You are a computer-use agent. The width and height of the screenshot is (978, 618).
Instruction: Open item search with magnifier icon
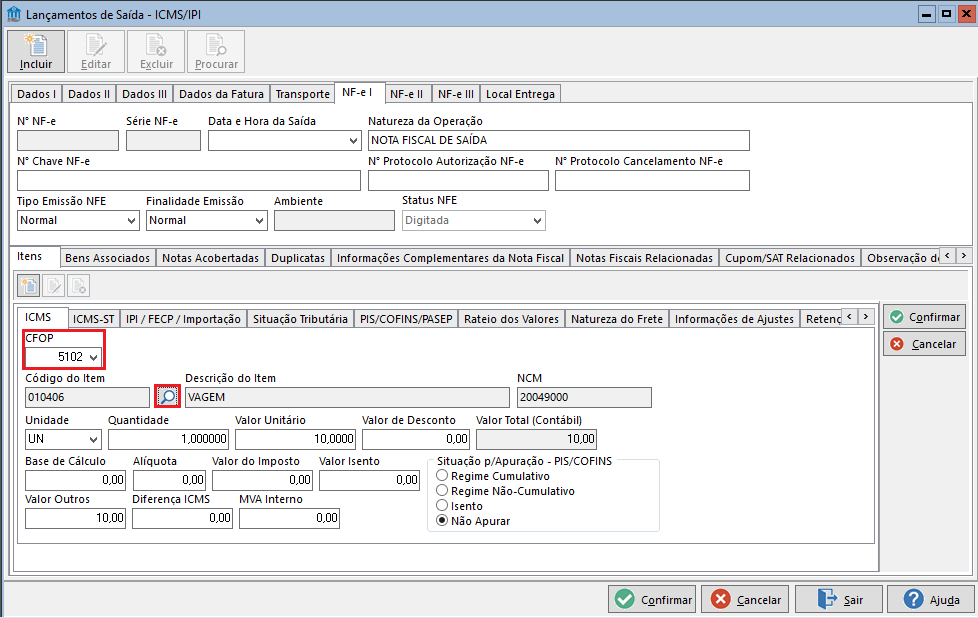click(167, 397)
